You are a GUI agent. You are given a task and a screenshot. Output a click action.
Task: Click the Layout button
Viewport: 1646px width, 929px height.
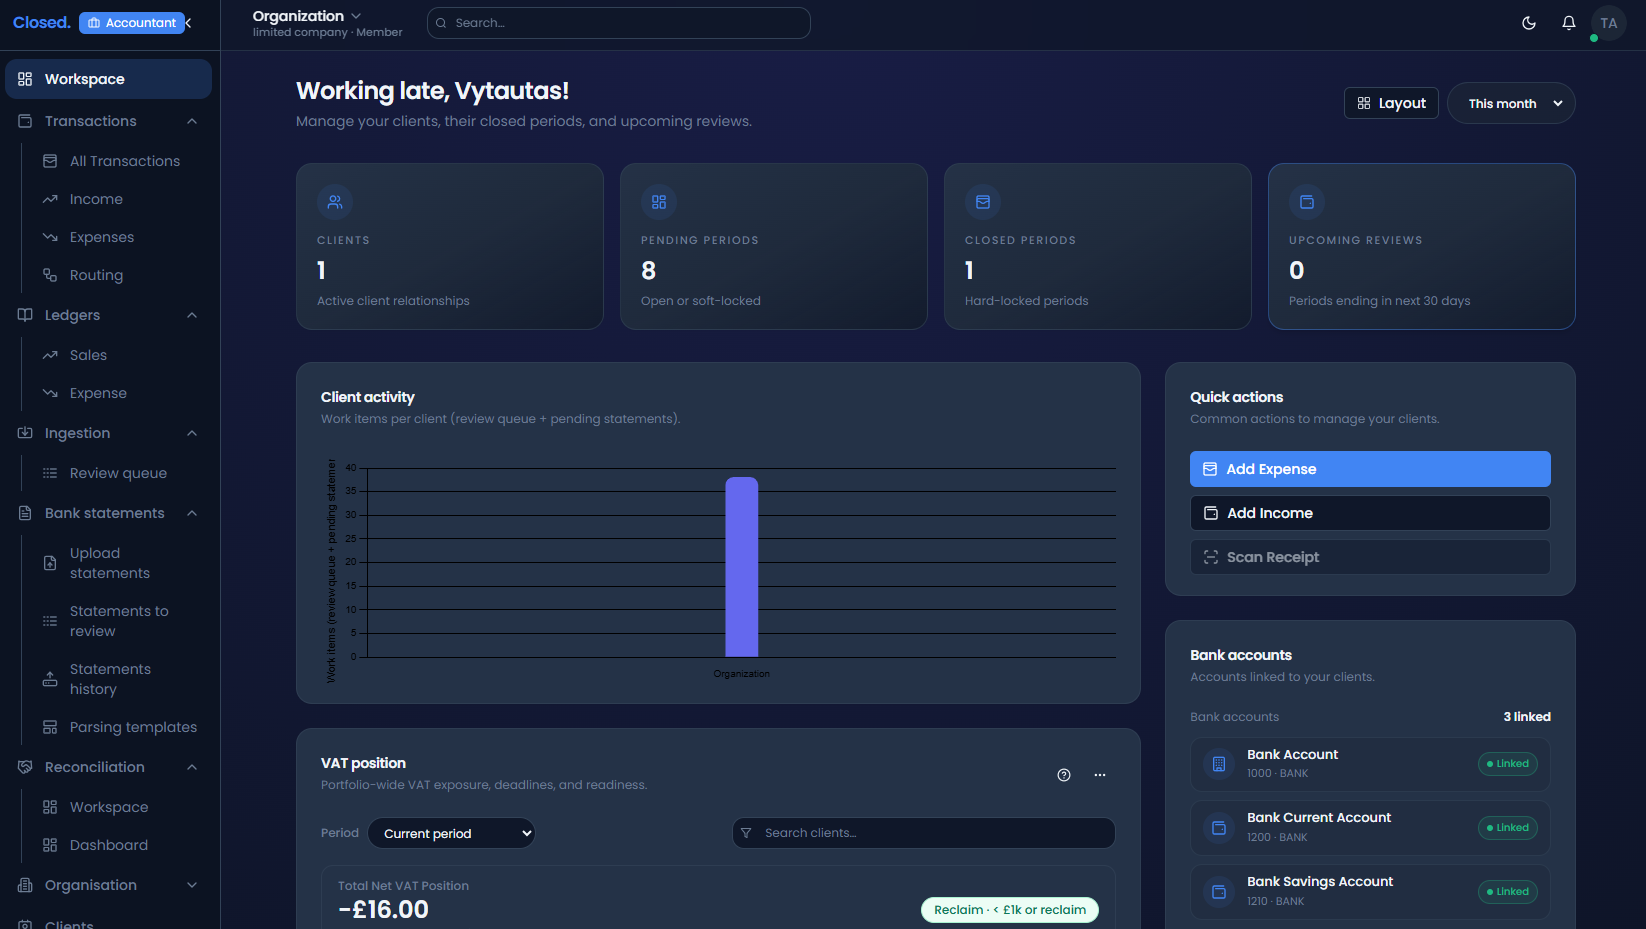click(x=1391, y=103)
